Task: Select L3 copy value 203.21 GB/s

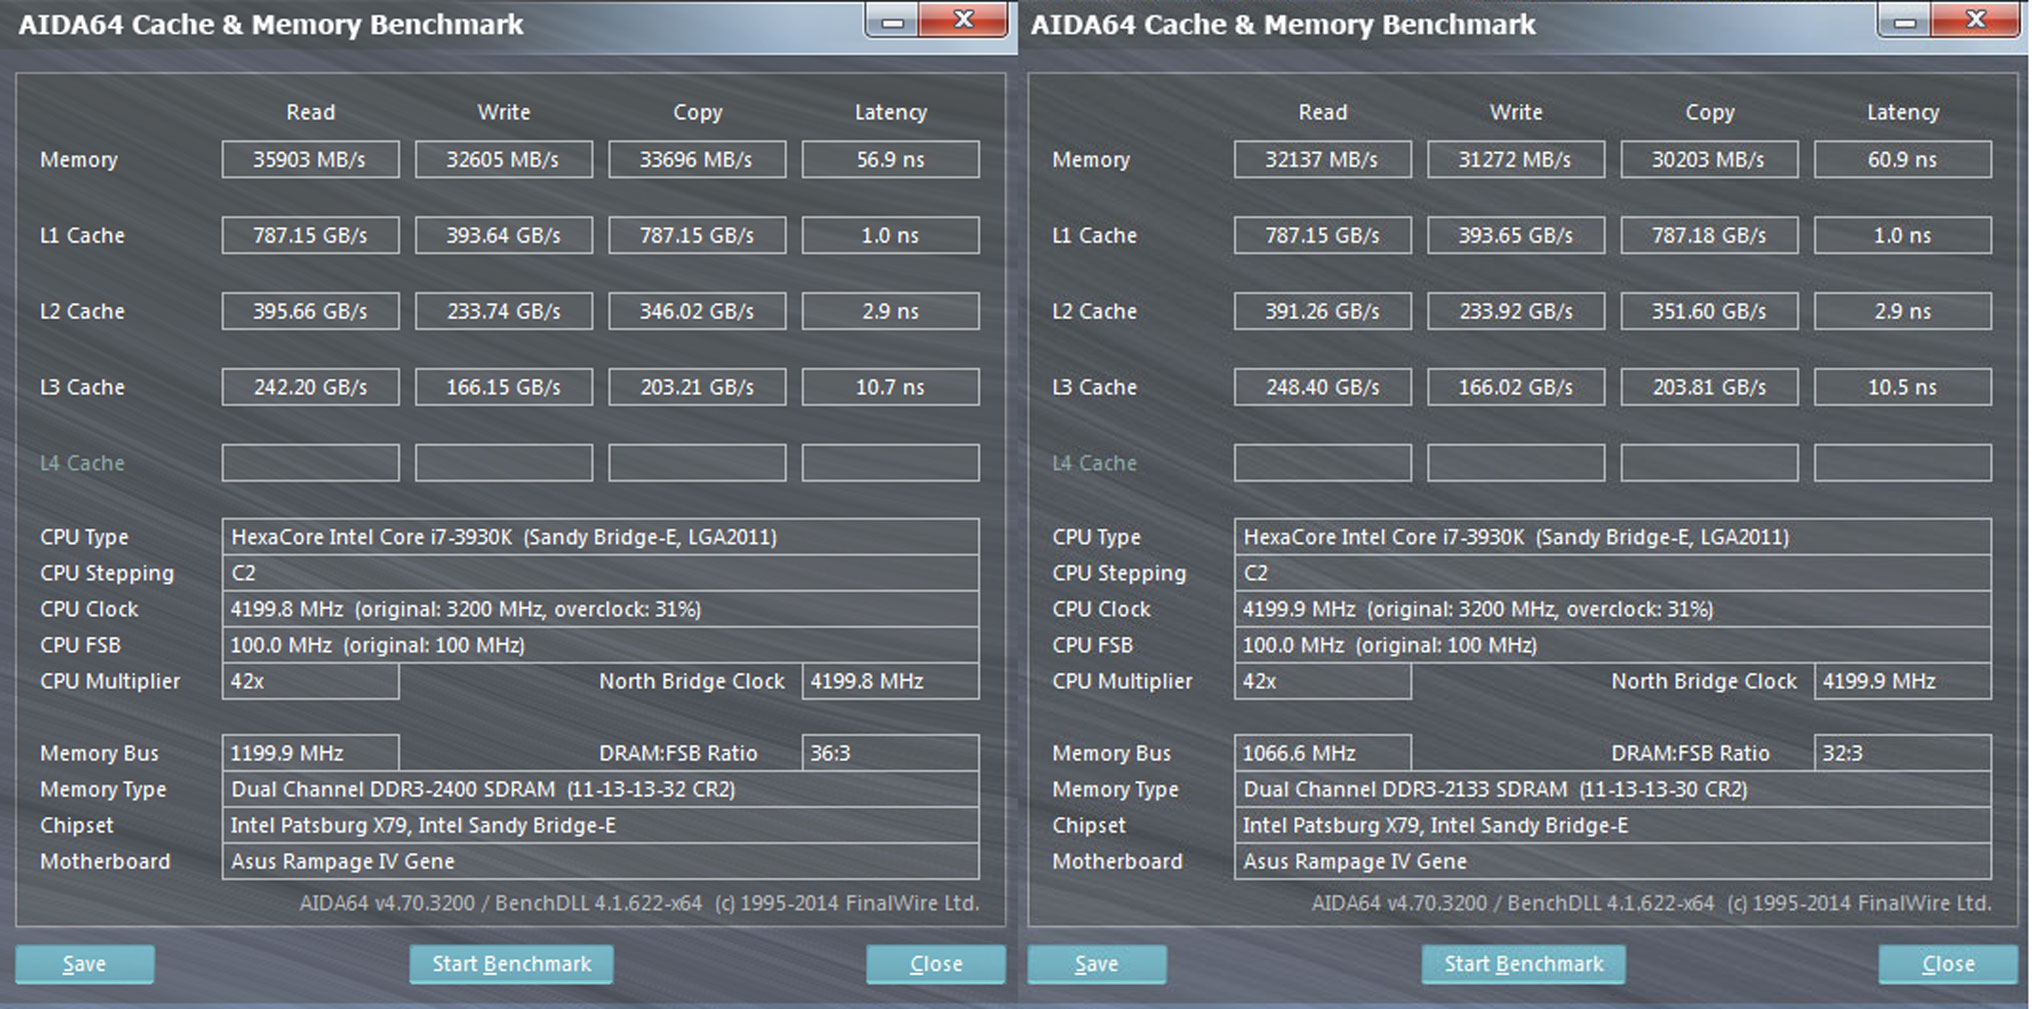Action: tap(697, 387)
